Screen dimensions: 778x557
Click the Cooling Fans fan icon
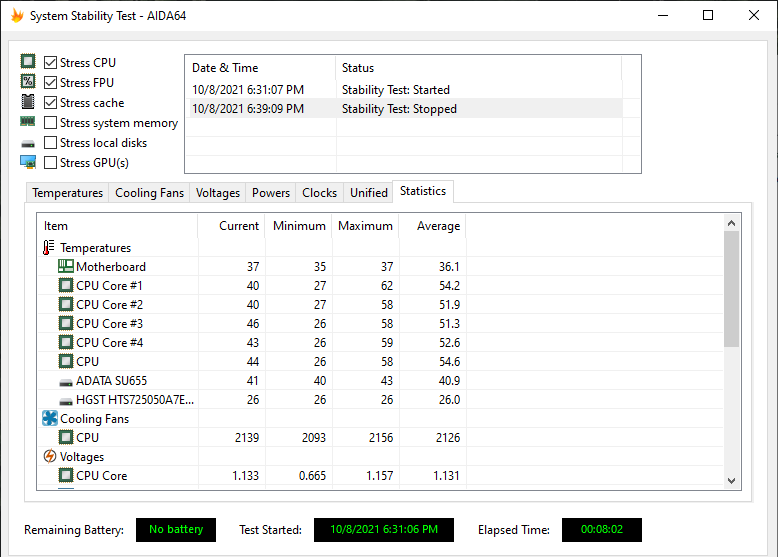click(x=50, y=418)
